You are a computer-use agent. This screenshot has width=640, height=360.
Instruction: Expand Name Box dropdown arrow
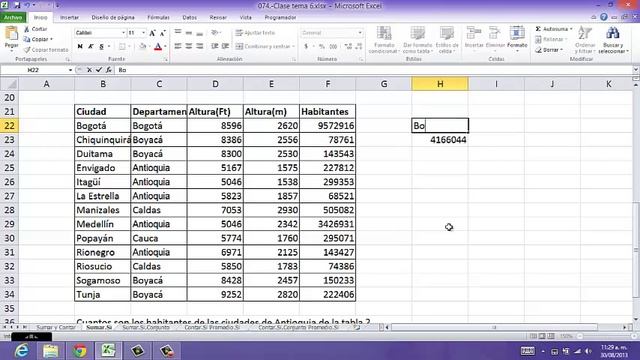pos(70,70)
